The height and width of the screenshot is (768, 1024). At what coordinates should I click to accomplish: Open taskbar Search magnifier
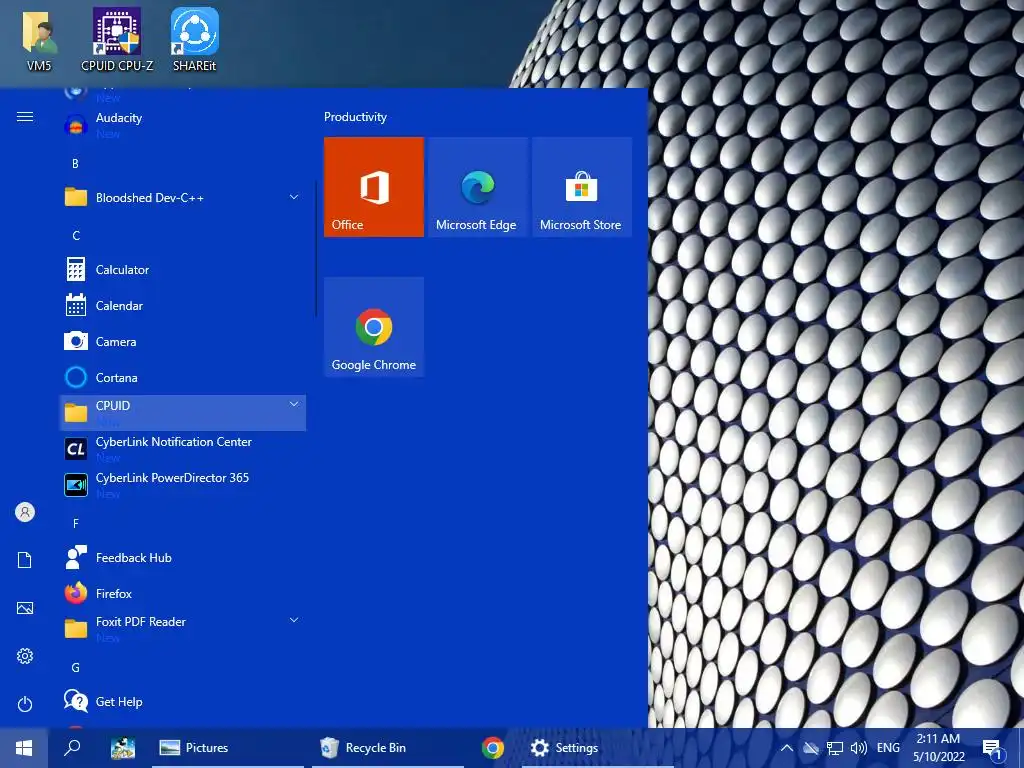(72, 748)
